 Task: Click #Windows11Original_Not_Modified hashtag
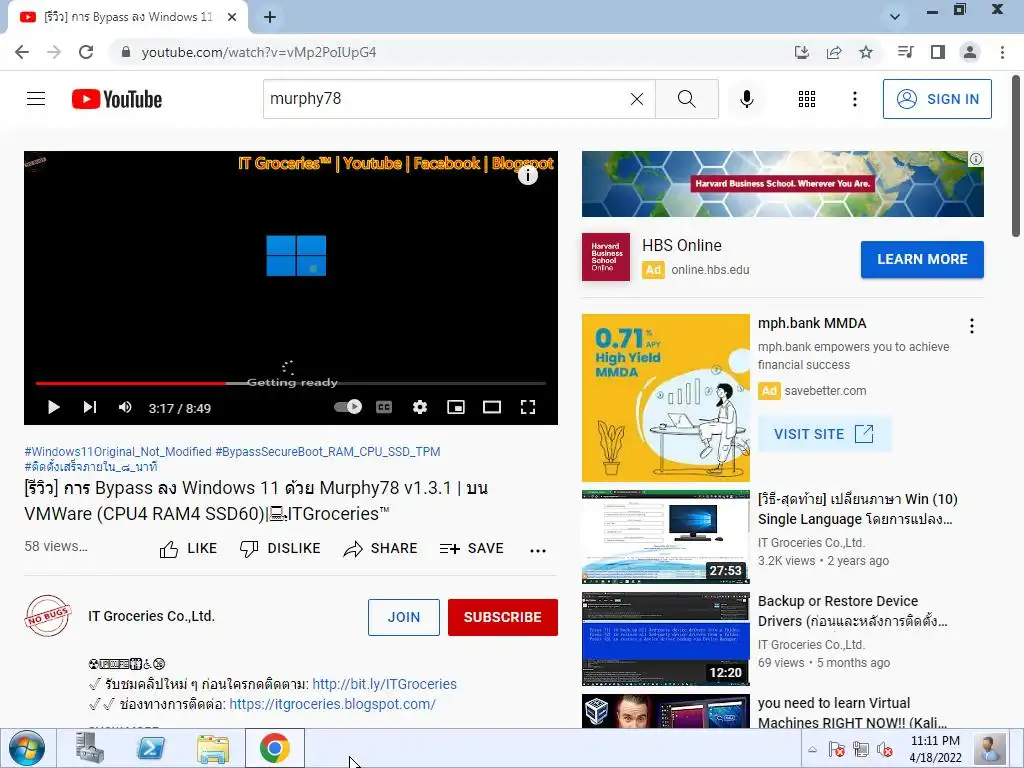(x=118, y=451)
